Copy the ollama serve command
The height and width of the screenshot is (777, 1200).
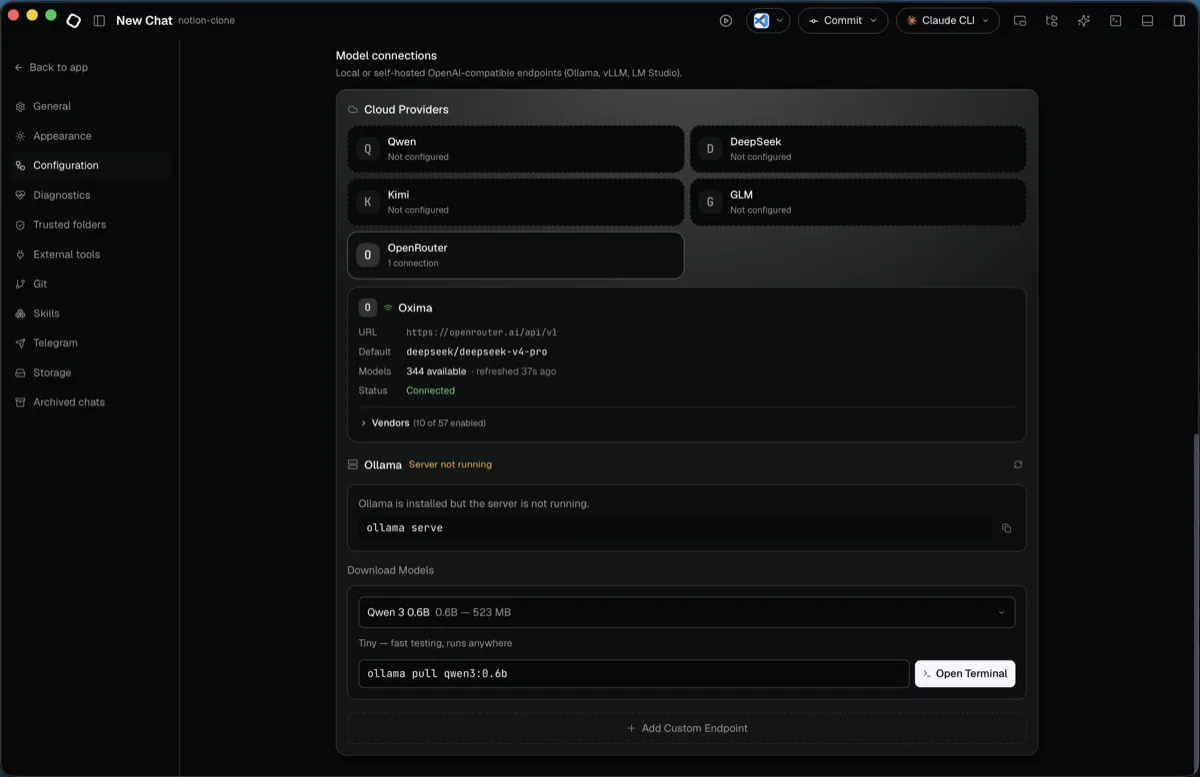click(1006, 528)
